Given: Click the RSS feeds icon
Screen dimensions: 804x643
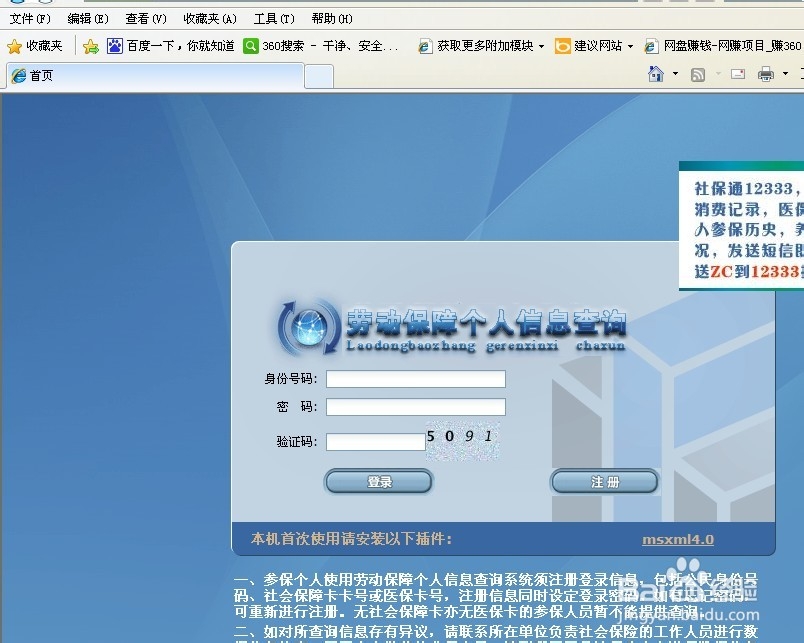Looking at the screenshot, I should 698,75.
